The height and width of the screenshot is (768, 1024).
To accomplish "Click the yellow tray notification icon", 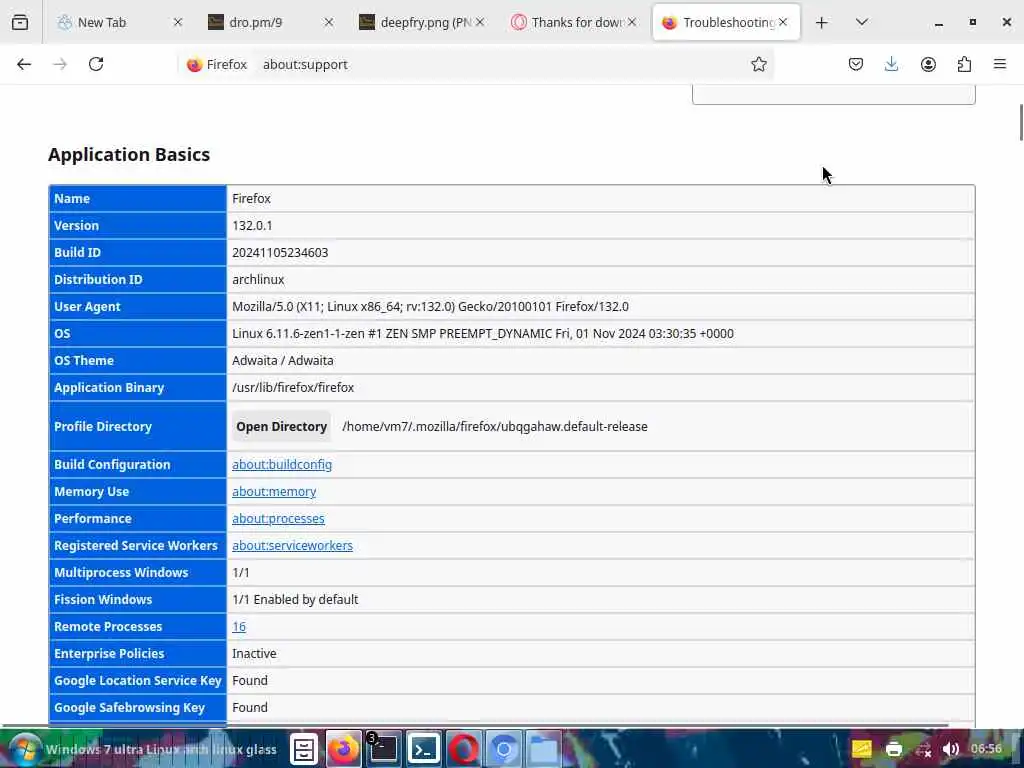I will [861, 749].
